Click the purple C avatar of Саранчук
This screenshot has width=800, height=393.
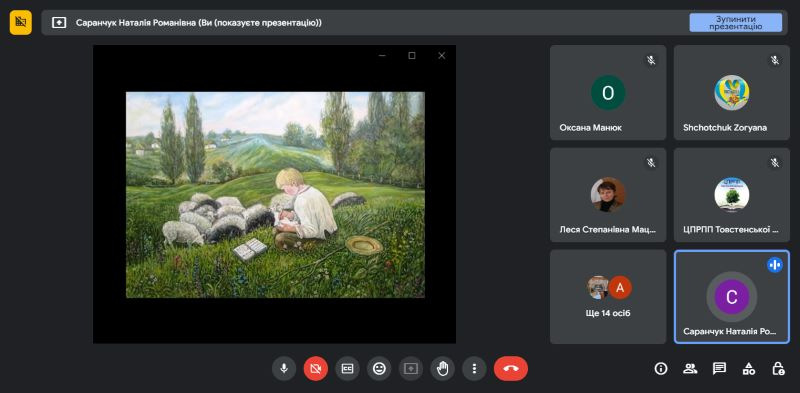click(732, 297)
